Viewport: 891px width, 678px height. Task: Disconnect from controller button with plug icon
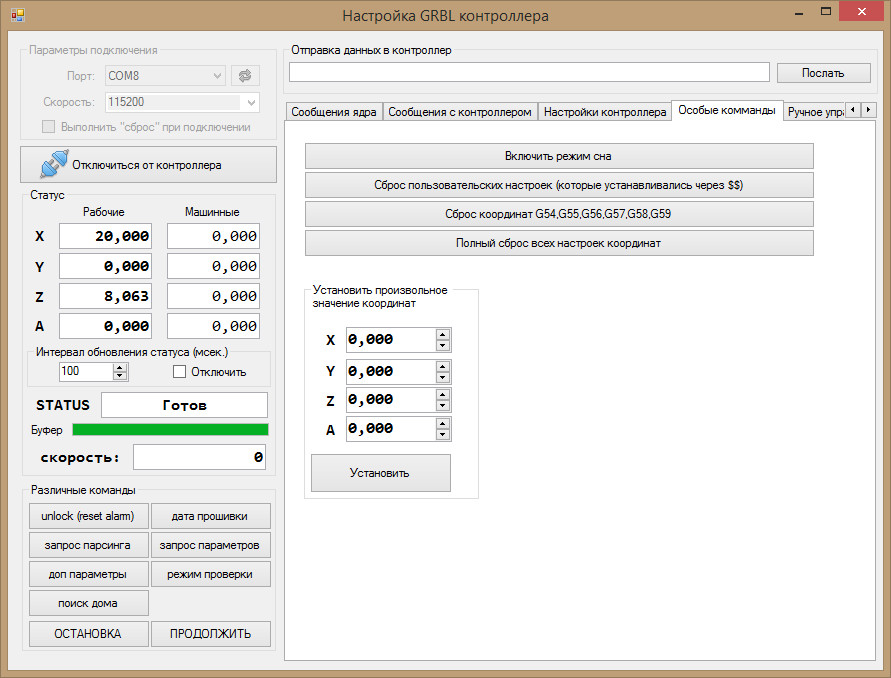tap(148, 165)
